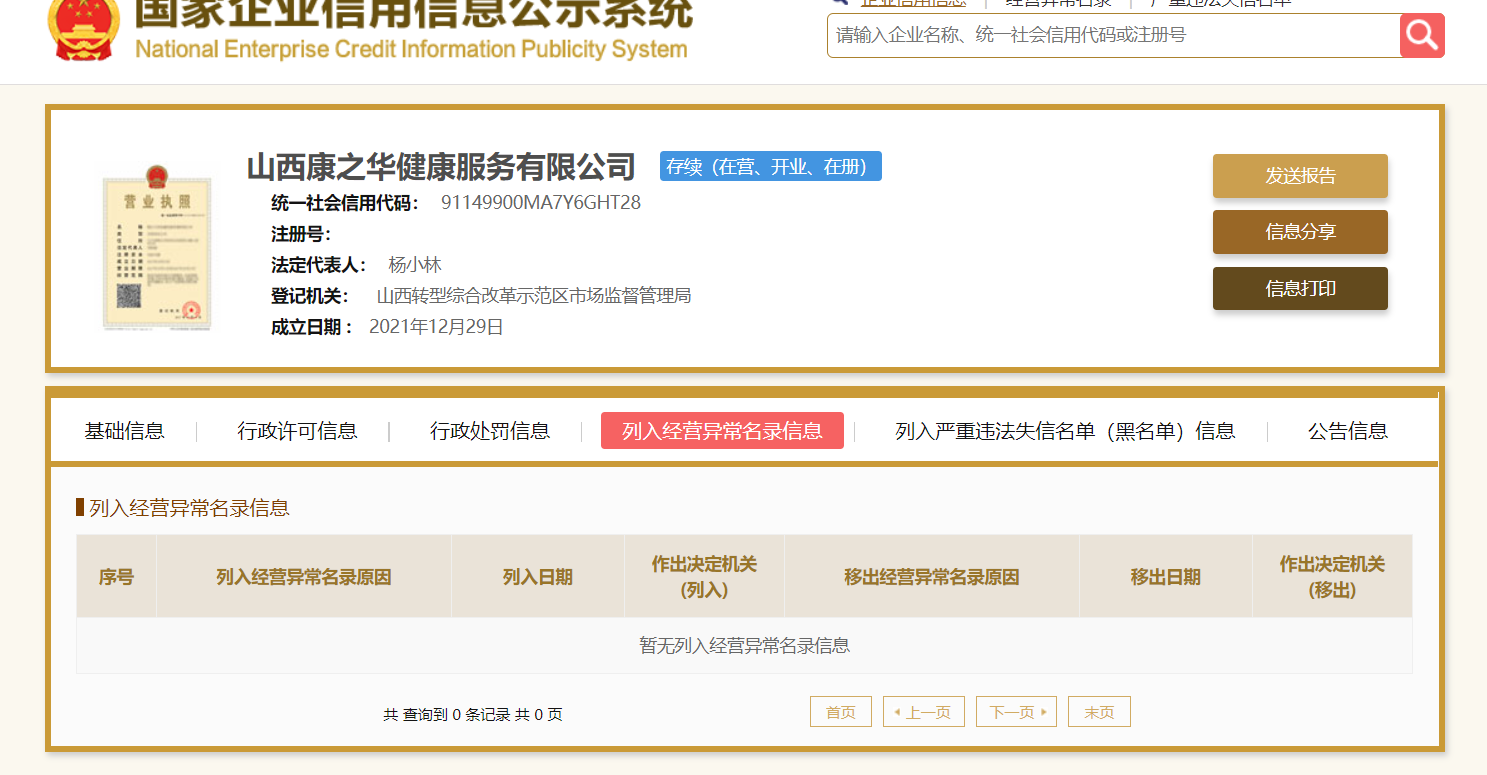Click the 列入经营异常名录原因 column header

click(304, 577)
